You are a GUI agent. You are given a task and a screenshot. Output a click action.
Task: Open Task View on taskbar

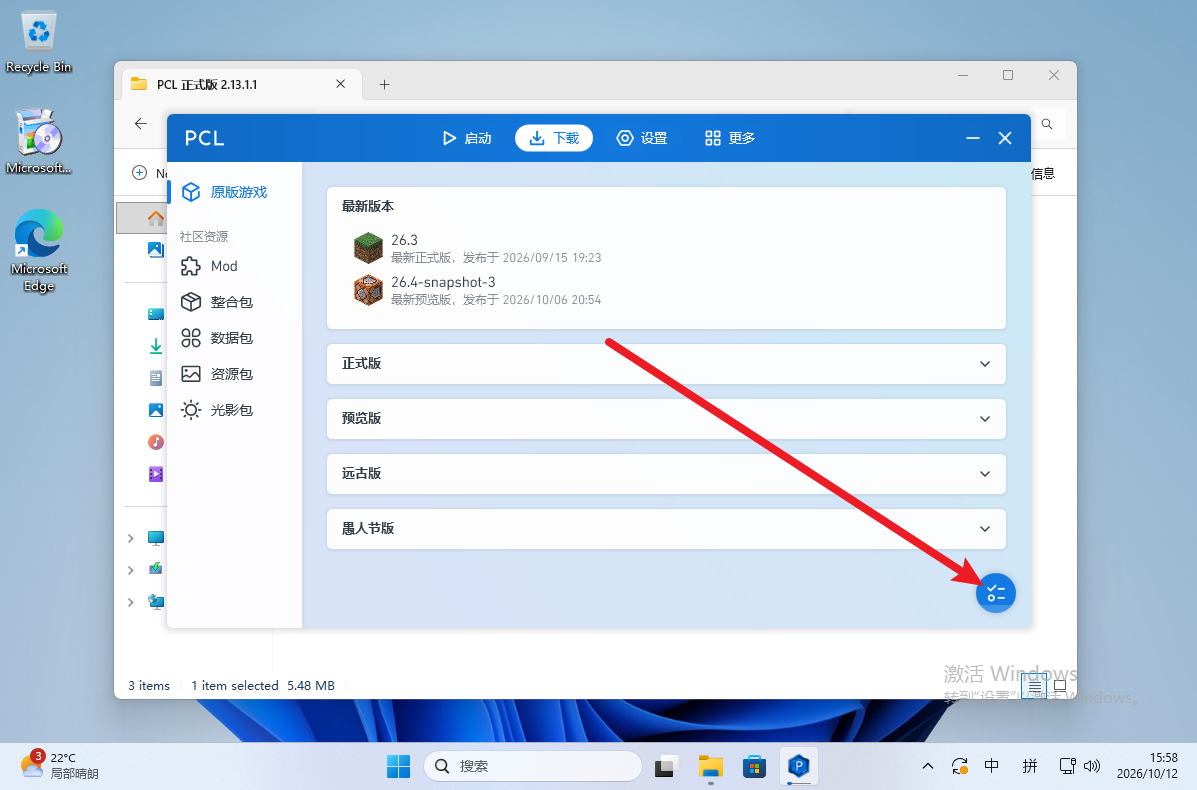point(666,766)
